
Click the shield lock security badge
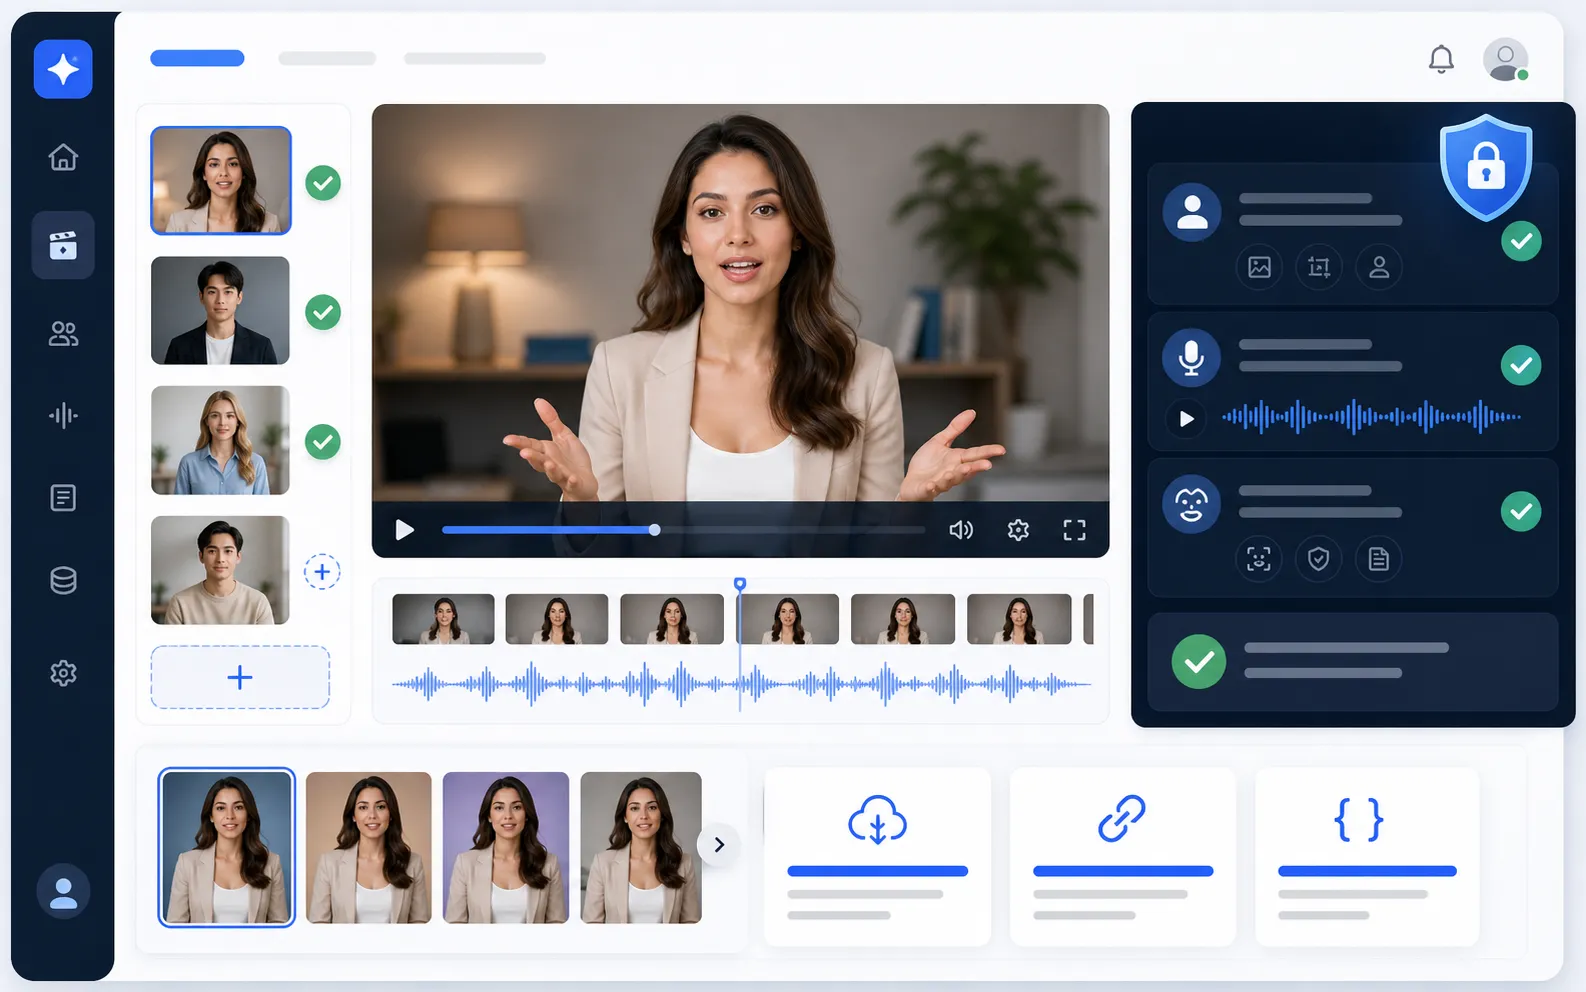pyautogui.click(x=1486, y=167)
